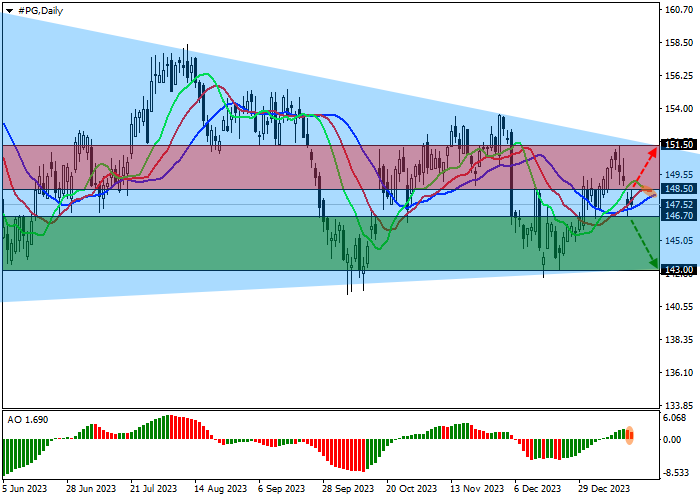Click the 146.70 price level label

(x=678, y=216)
